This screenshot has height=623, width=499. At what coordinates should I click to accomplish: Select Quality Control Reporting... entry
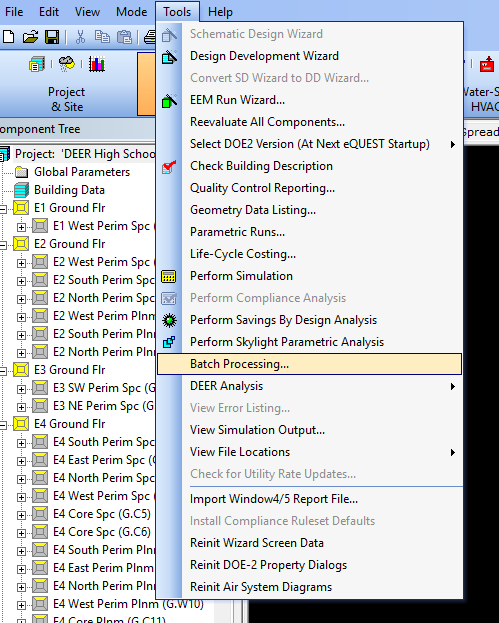[x=309, y=188]
